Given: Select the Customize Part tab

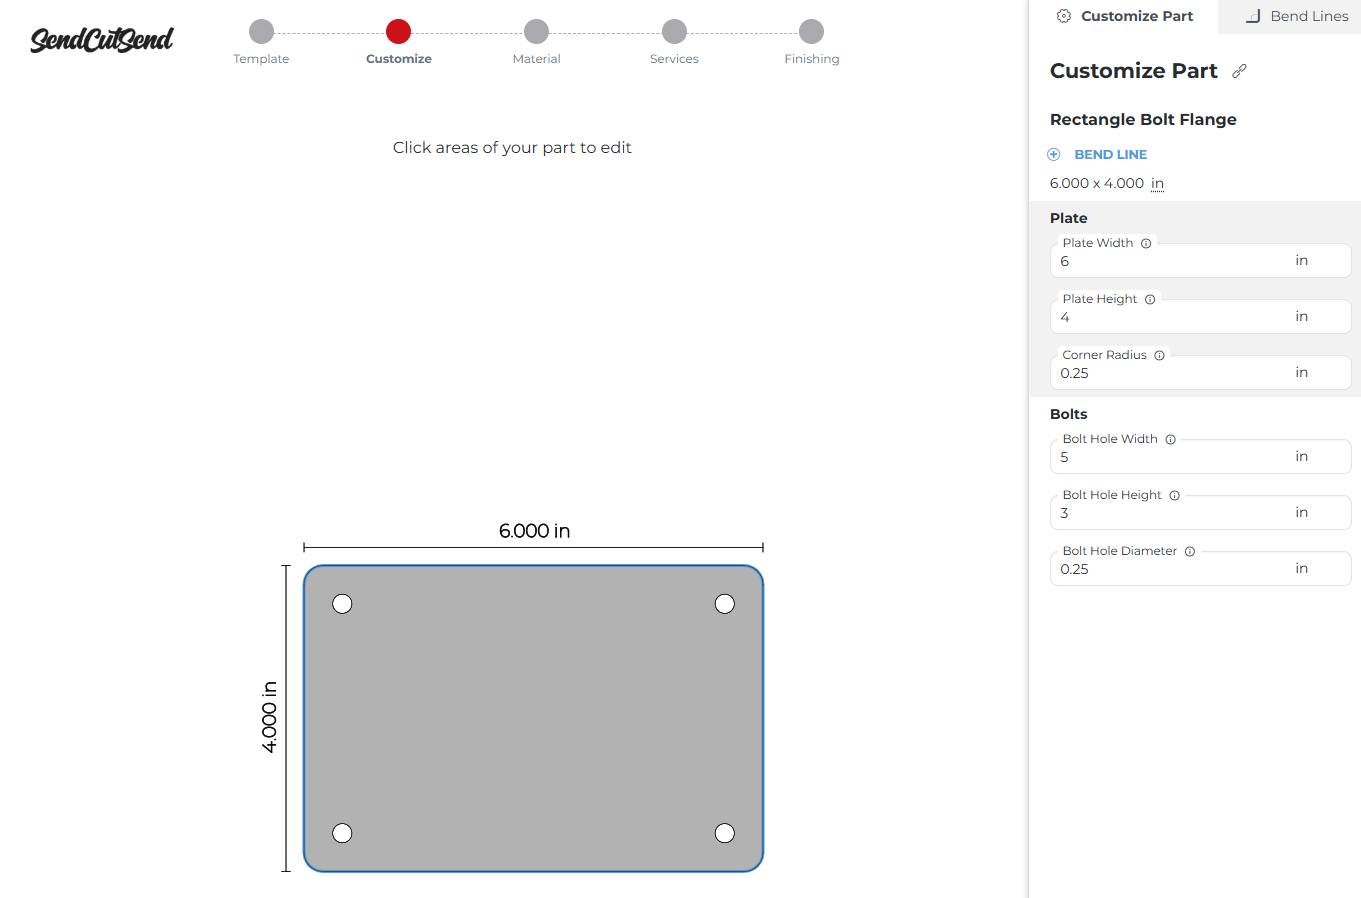Looking at the screenshot, I should pyautogui.click(x=1125, y=16).
